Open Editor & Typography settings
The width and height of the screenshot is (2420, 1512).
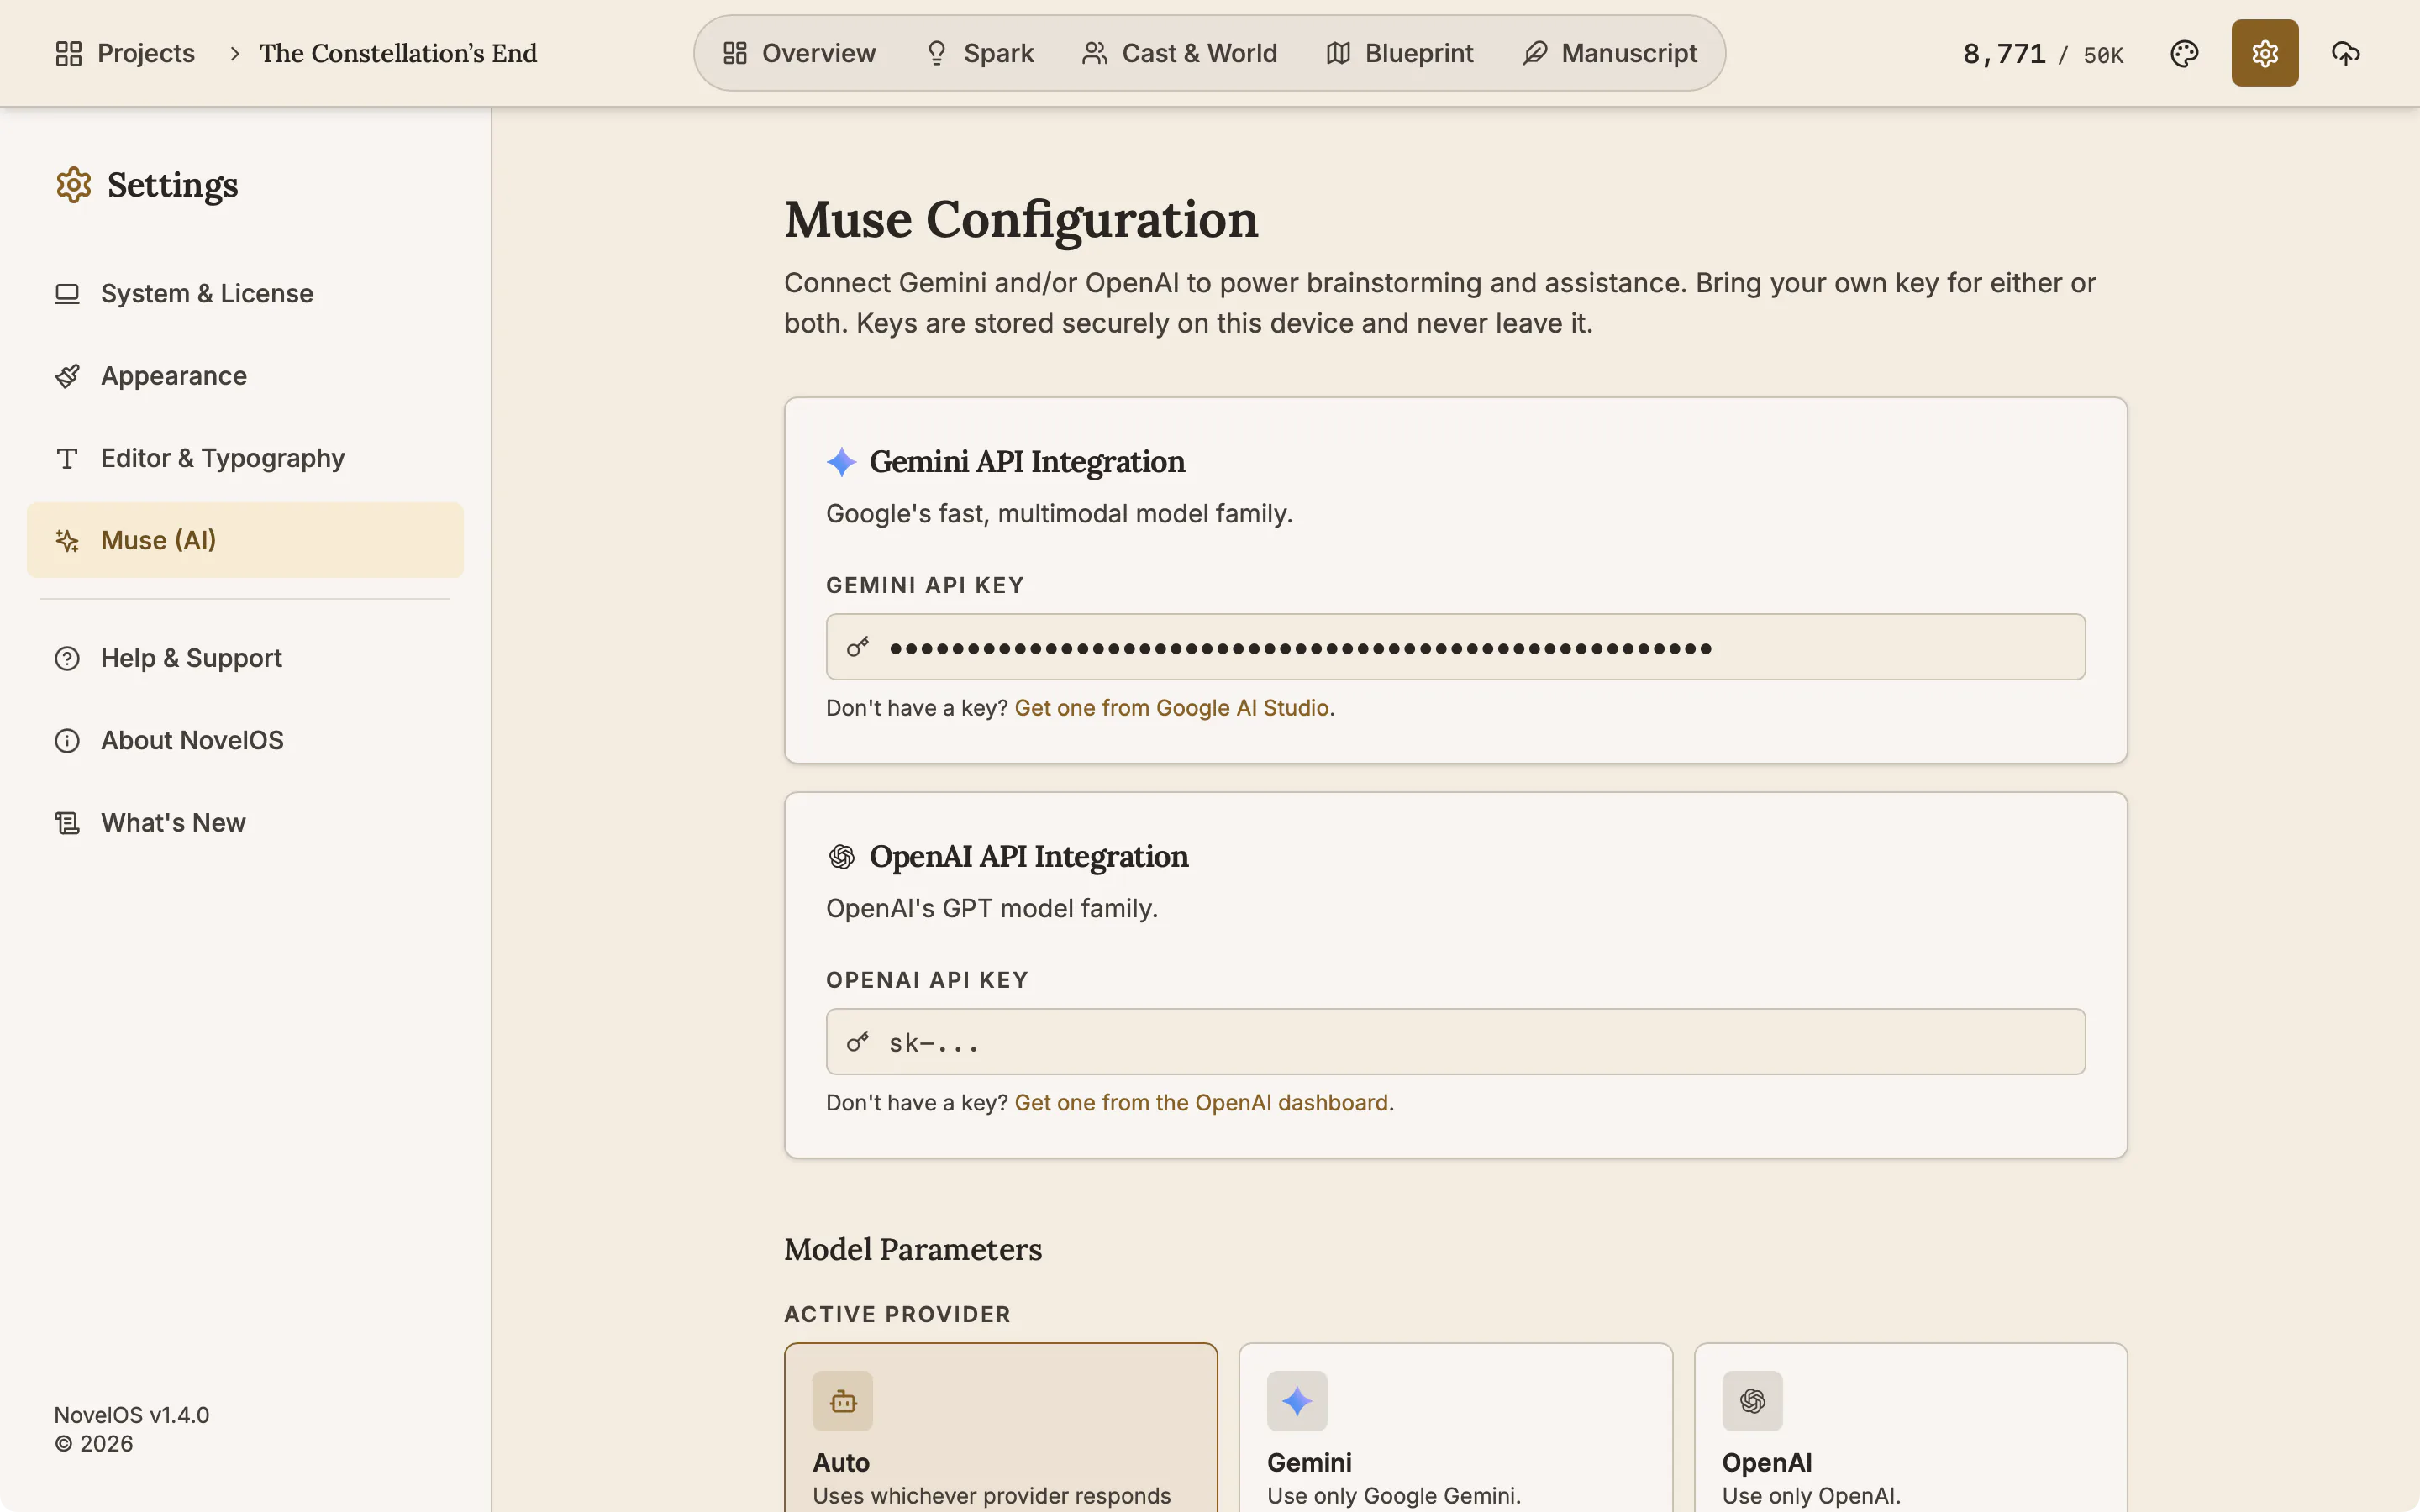(245, 458)
